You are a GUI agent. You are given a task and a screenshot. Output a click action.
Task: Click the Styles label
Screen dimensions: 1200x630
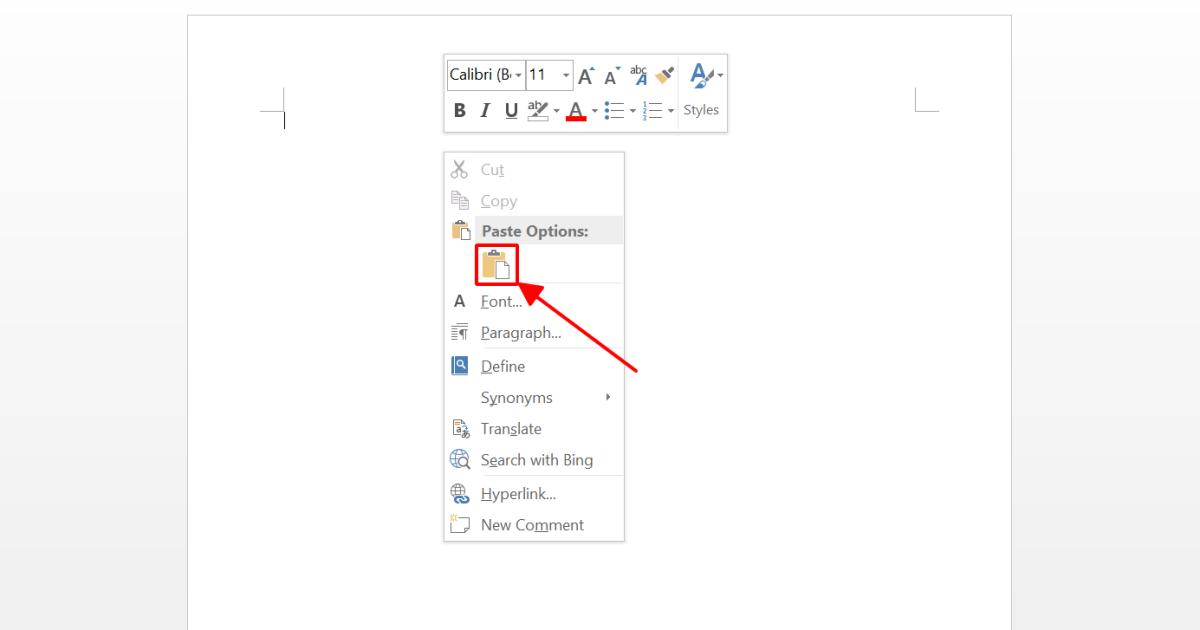(701, 110)
